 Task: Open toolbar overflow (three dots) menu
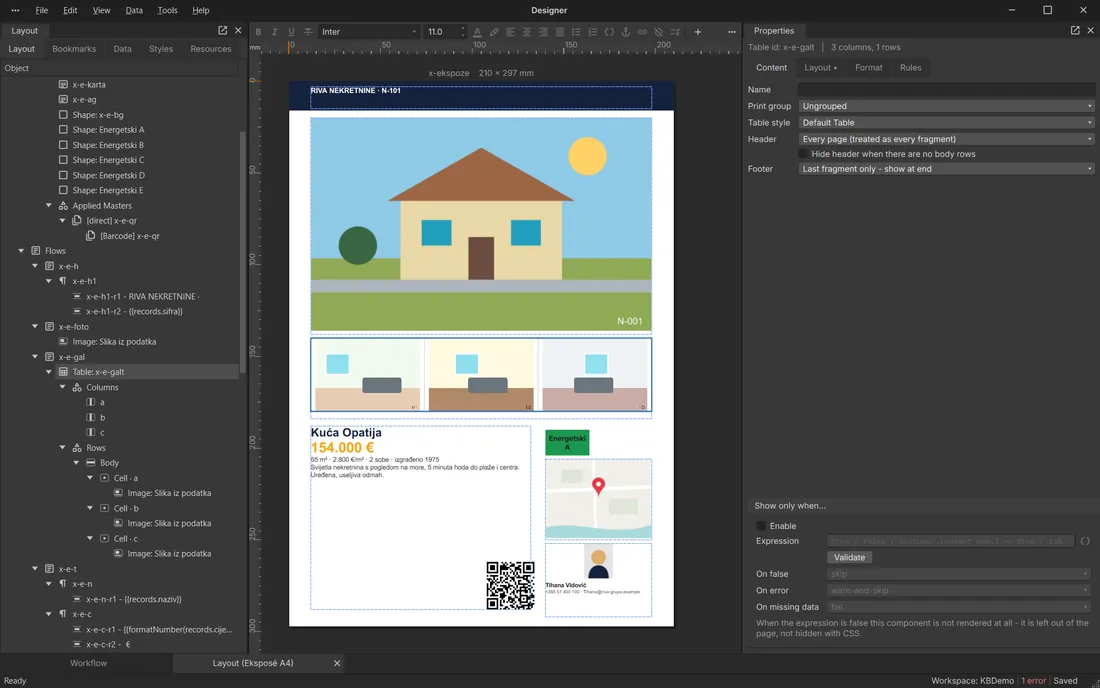pyautogui.click(x=732, y=32)
